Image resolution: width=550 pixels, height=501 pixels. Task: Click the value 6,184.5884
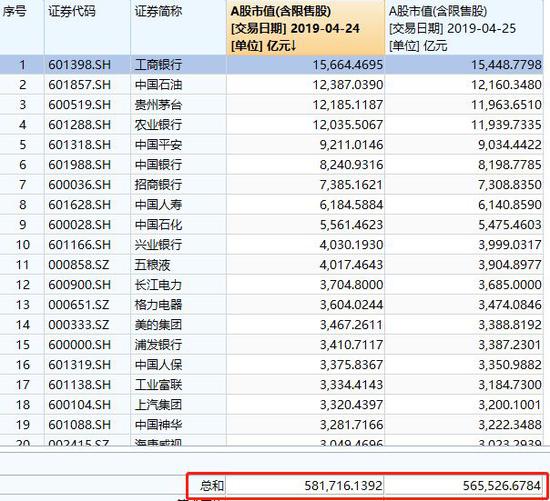351,205
